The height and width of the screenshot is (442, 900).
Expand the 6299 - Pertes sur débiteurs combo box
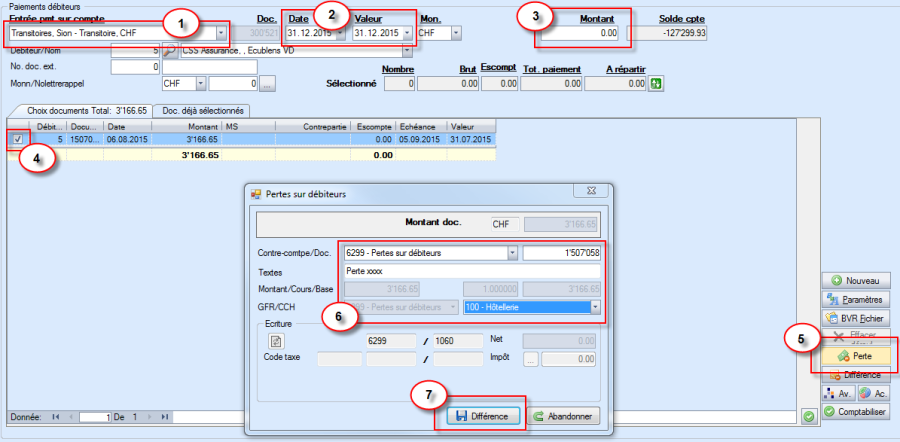pos(512,253)
